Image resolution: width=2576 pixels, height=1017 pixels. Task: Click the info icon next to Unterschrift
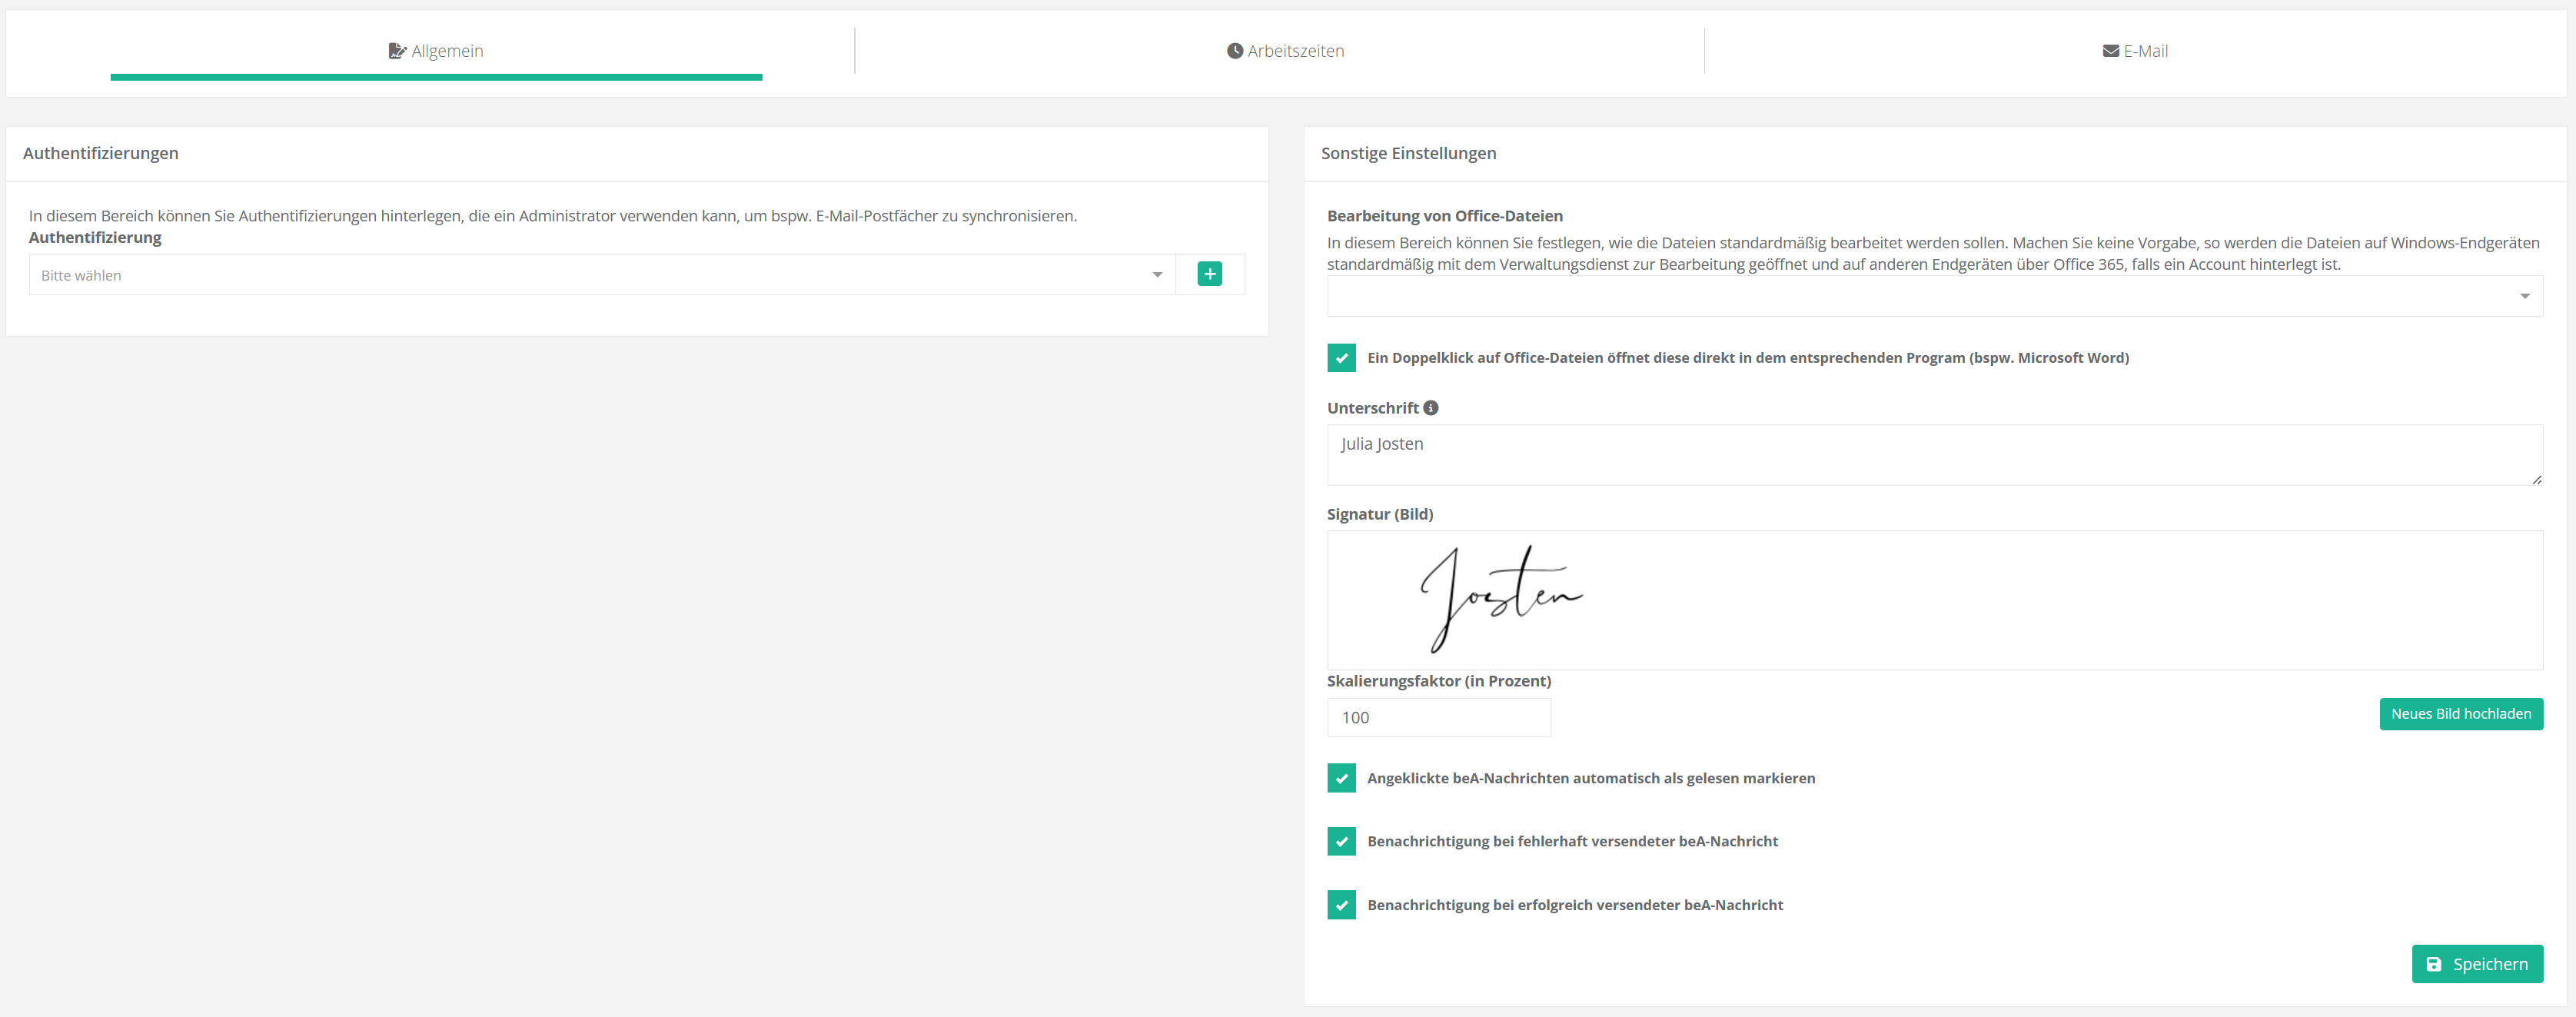click(x=1431, y=408)
